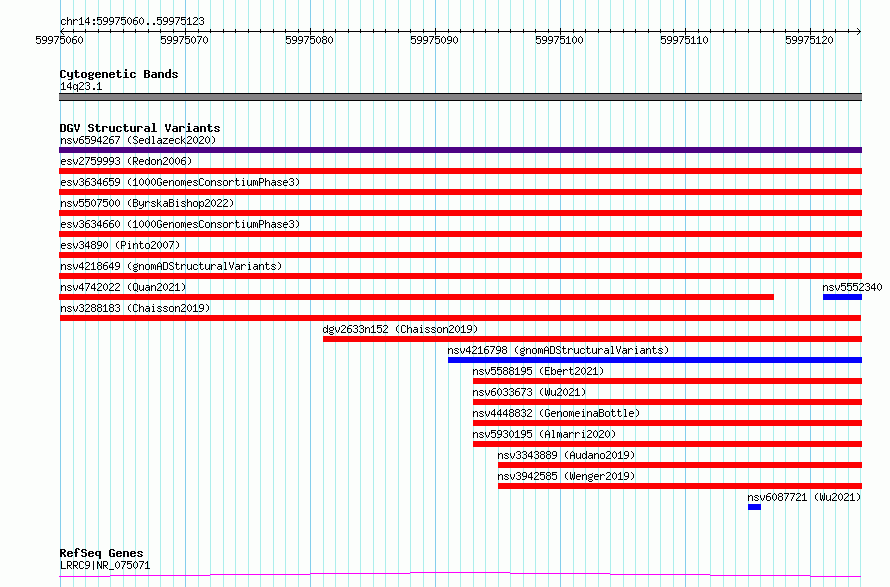Select variant nsv3288183 (Chaisson2019) label
Screen dimensions: 890x587
(135, 308)
